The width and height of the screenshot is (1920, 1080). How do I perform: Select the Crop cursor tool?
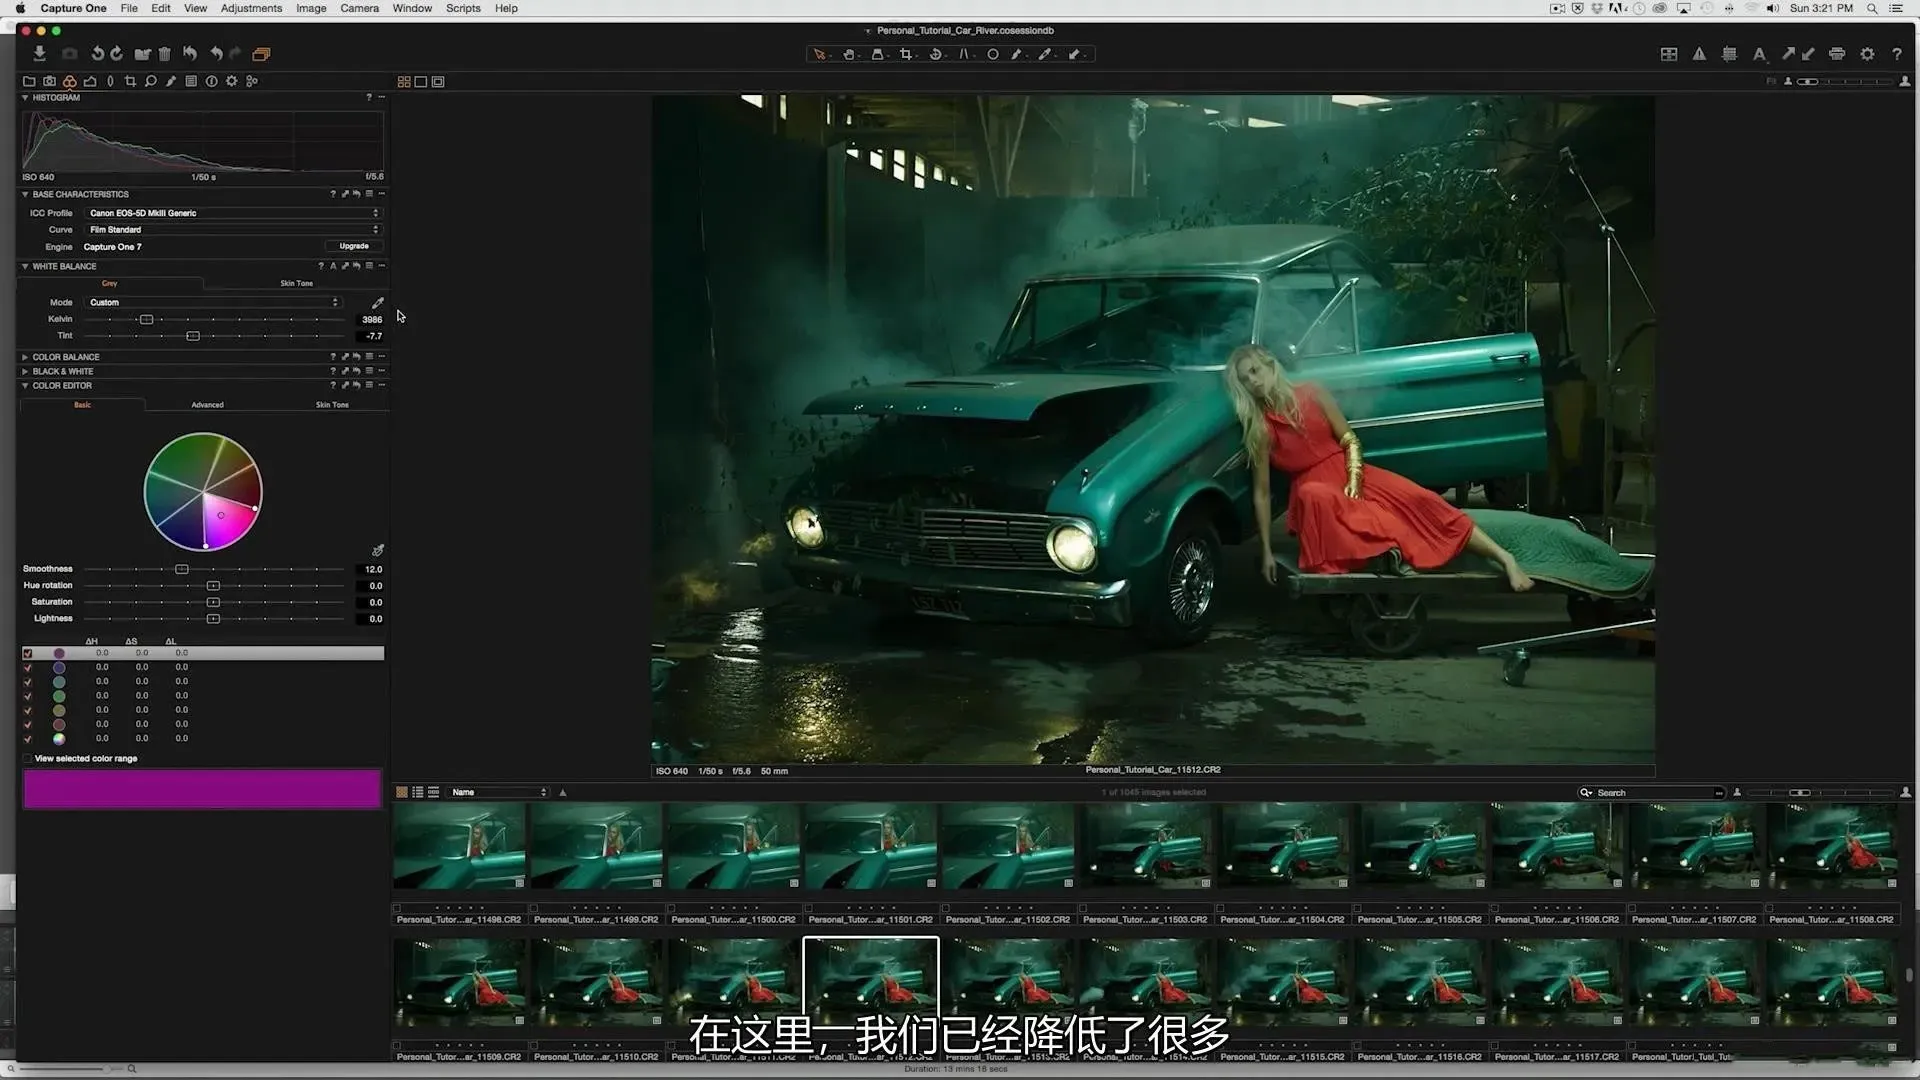(906, 54)
